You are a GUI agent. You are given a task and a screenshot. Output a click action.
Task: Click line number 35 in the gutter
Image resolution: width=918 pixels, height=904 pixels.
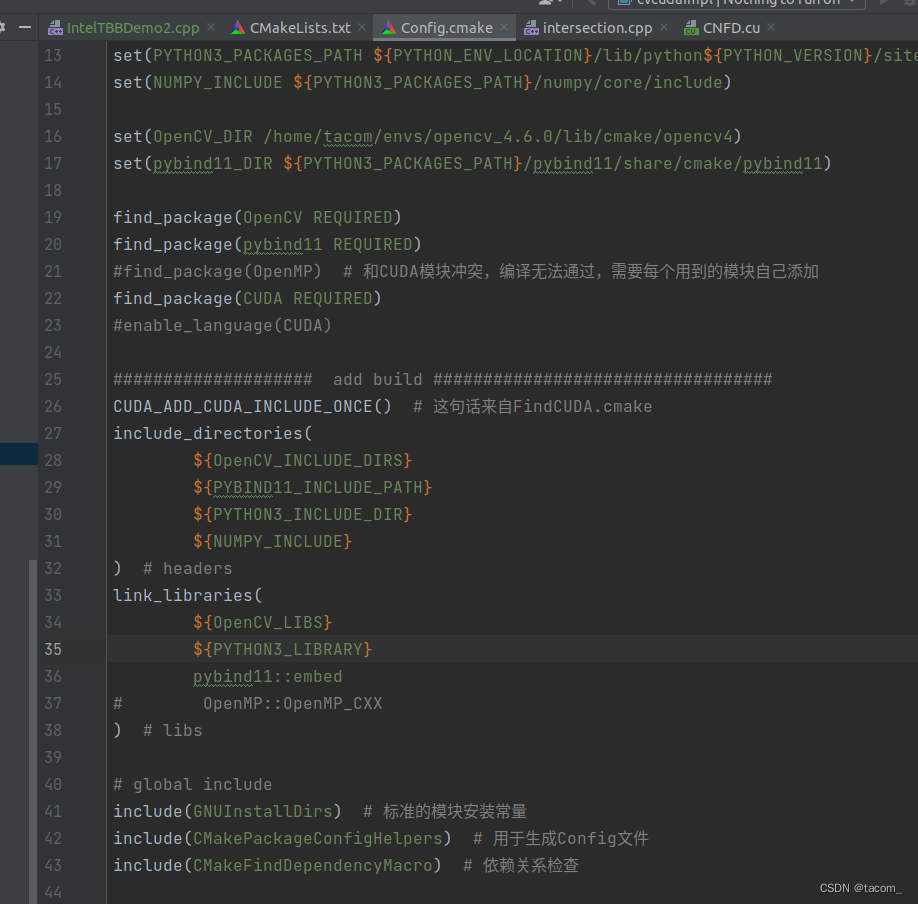(x=53, y=649)
